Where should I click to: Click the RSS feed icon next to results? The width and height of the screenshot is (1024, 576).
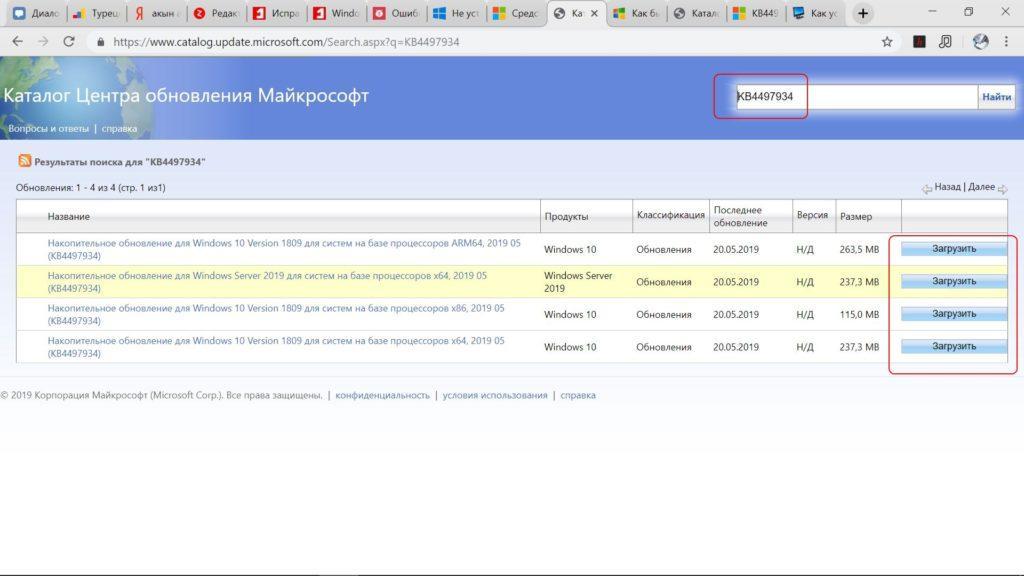(x=25, y=161)
